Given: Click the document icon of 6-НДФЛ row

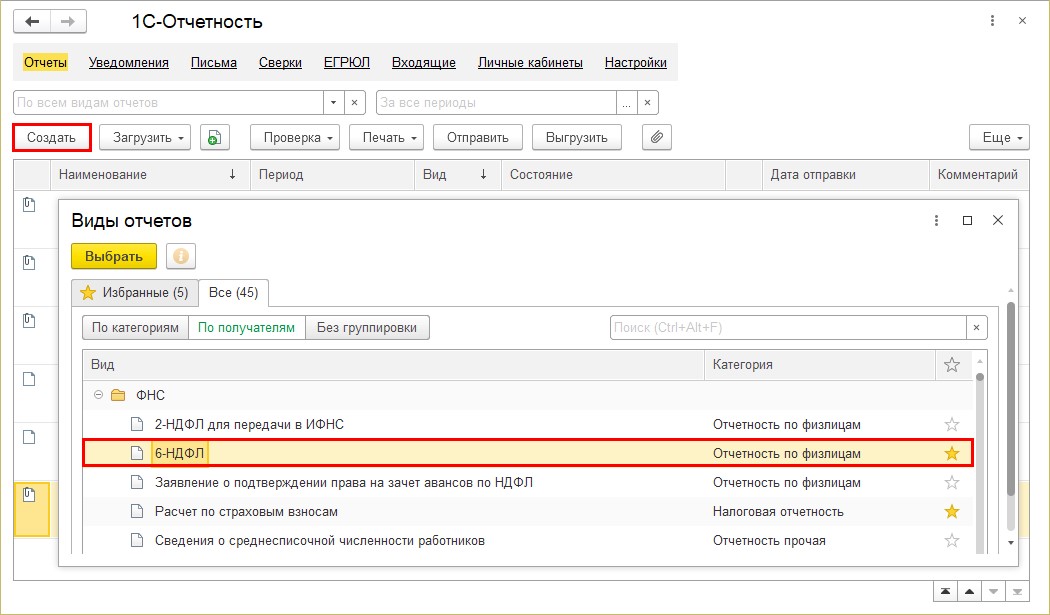Looking at the screenshot, I should [x=137, y=454].
